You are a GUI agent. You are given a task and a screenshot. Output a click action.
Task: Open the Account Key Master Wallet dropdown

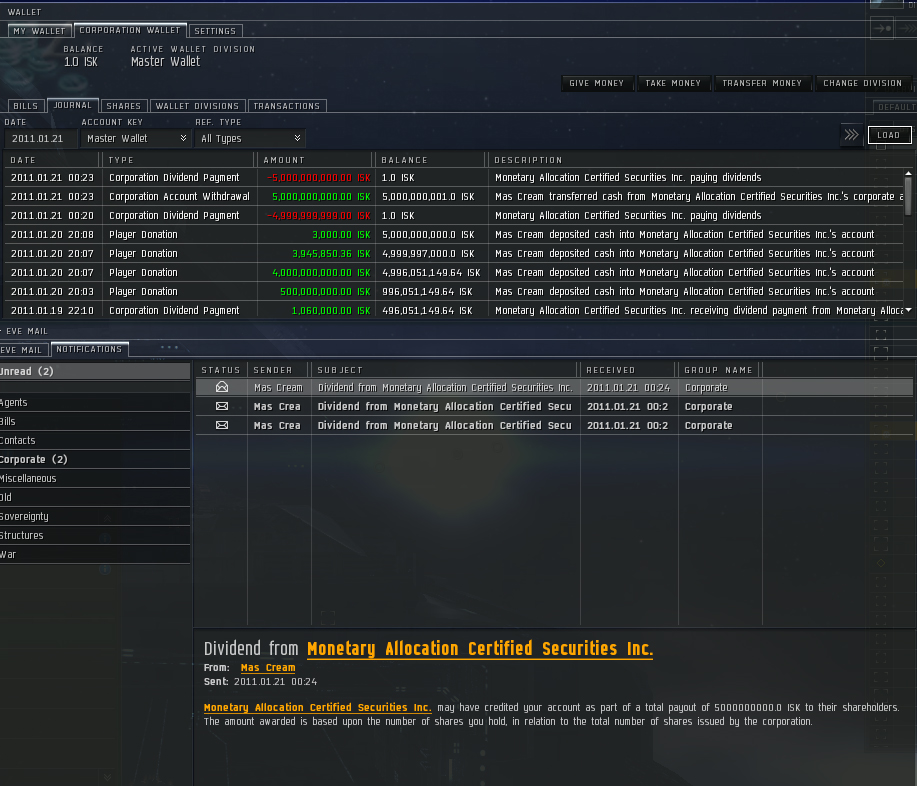click(136, 139)
